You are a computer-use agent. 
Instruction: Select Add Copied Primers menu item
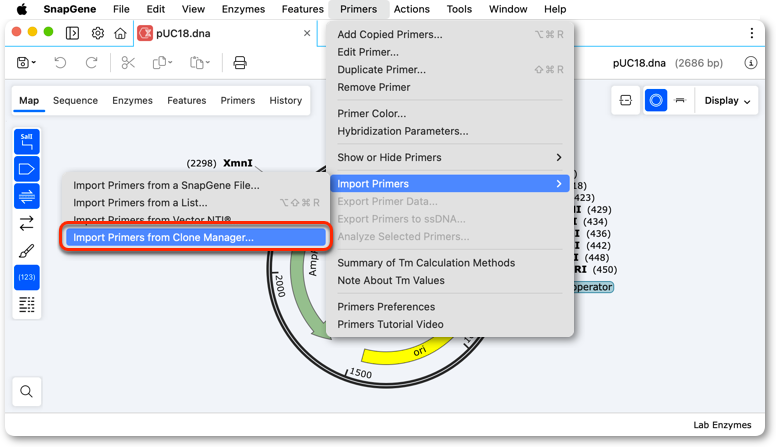click(x=449, y=34)
